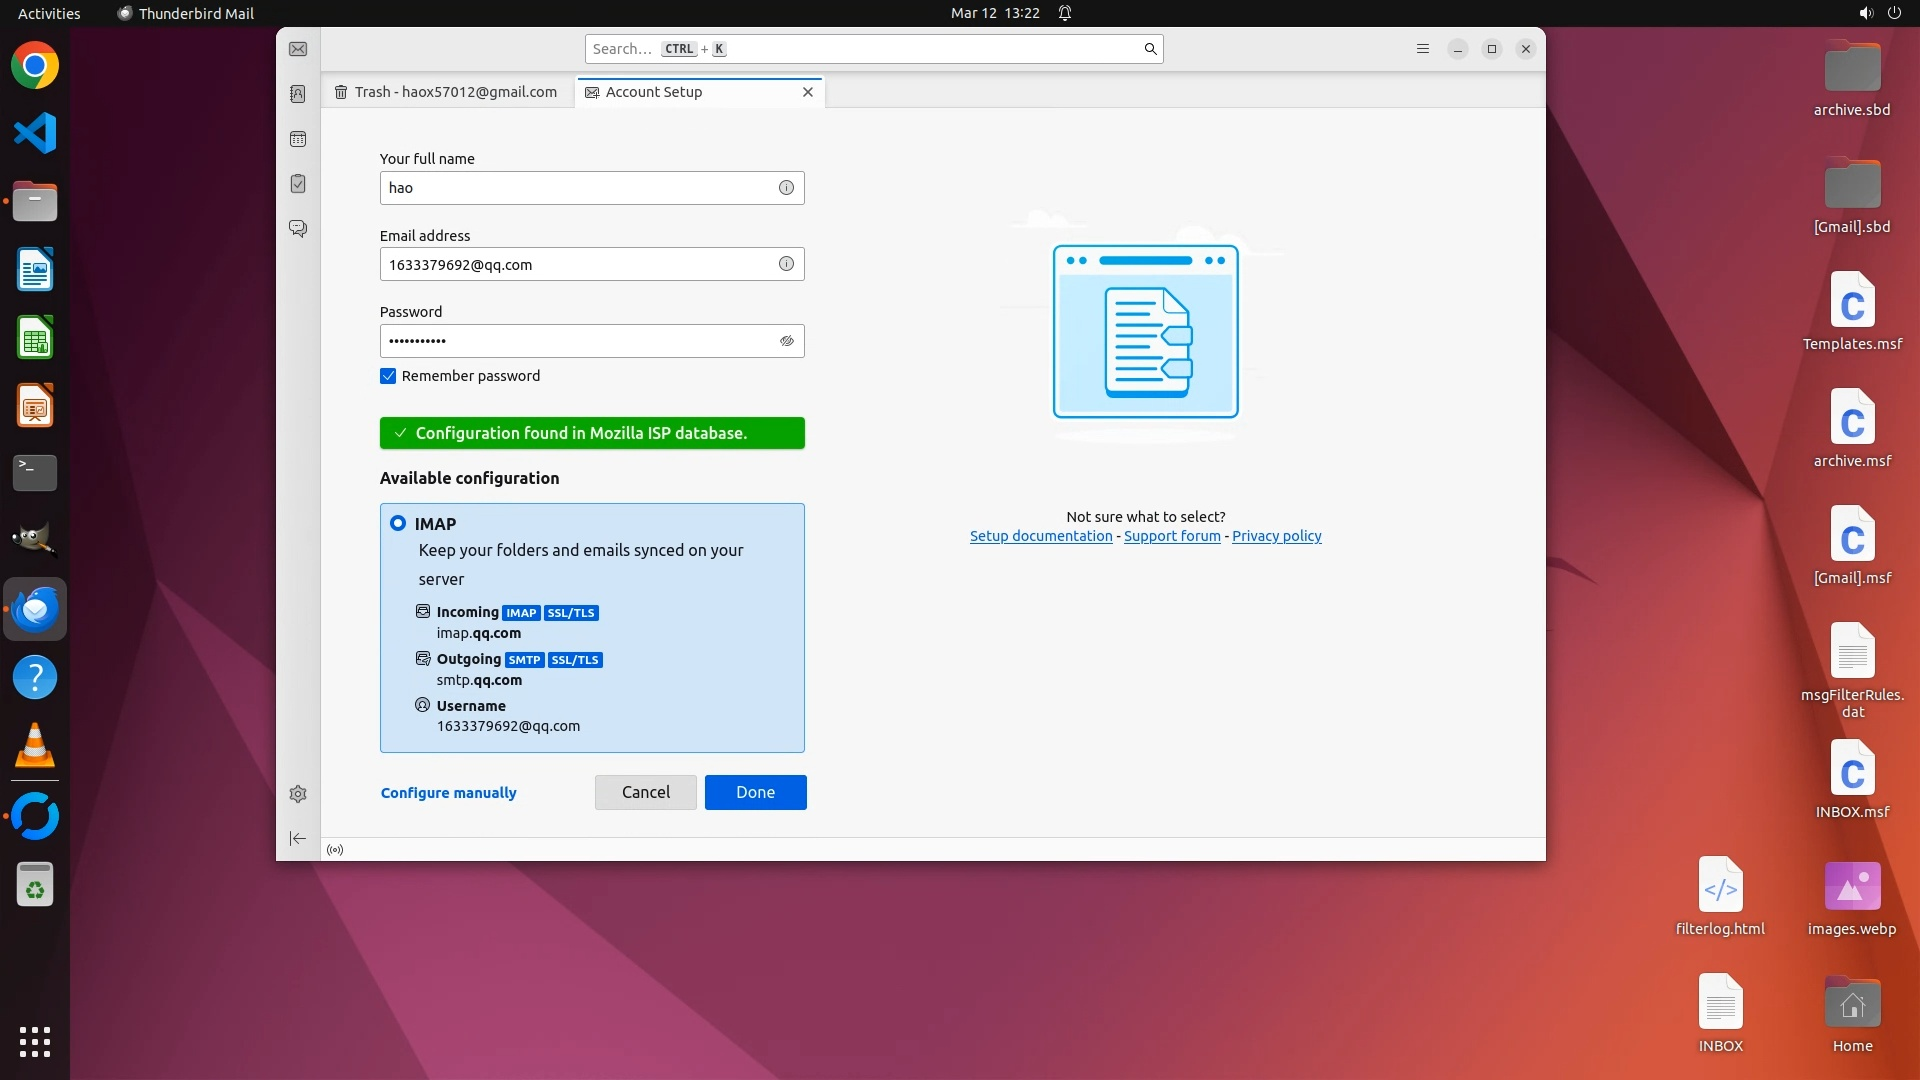
Task: Close the Account Setup tab
Action: point(808,92)
